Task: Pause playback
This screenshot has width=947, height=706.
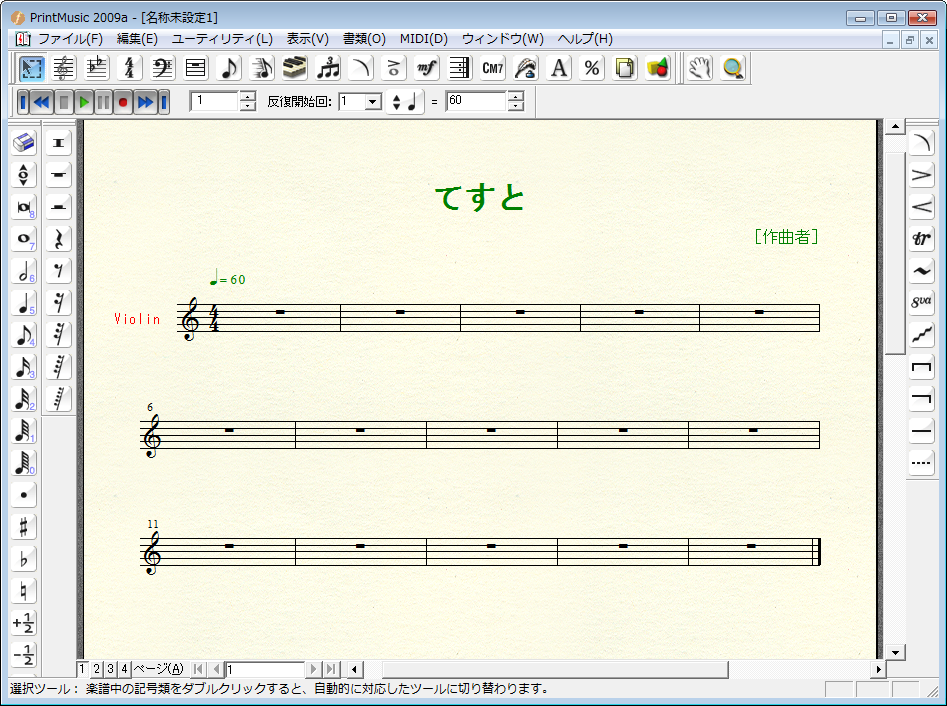Action: coord(103,102)
